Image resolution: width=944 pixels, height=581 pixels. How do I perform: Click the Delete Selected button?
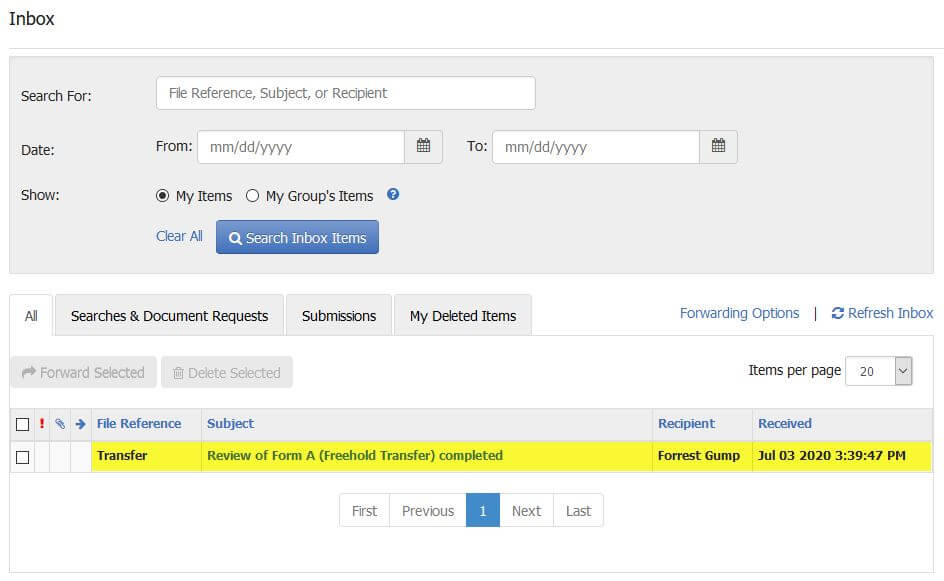[227, 372]
